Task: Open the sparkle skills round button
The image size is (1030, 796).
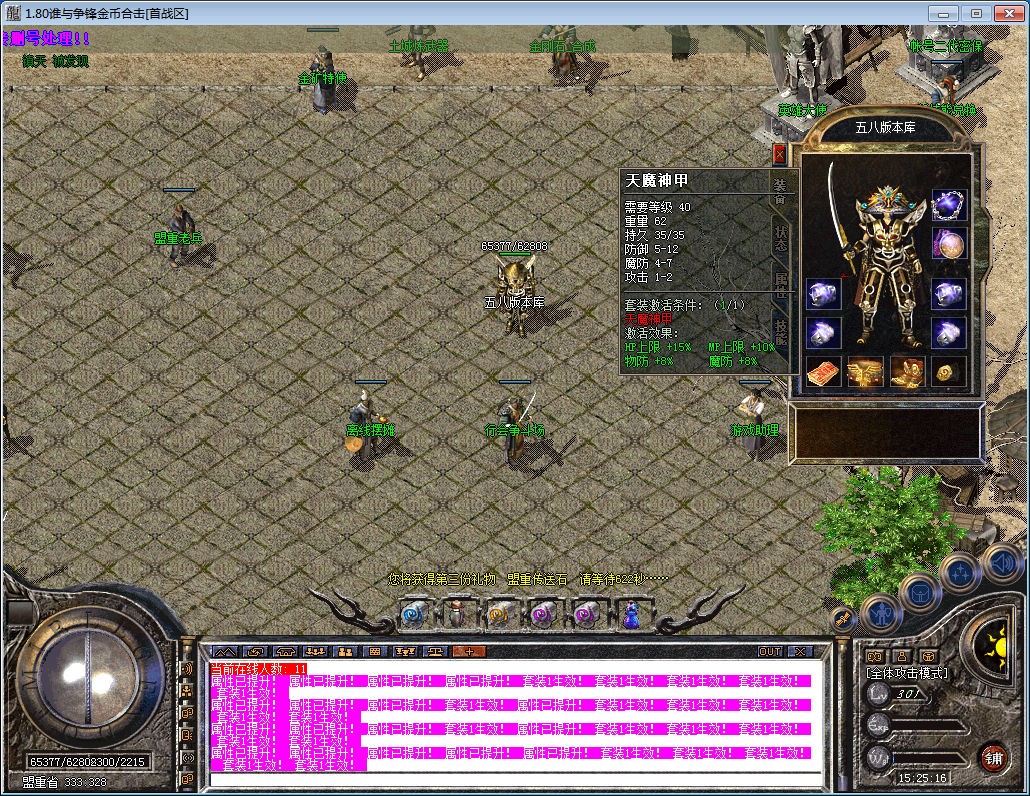Action: click(x=961, y=573)
